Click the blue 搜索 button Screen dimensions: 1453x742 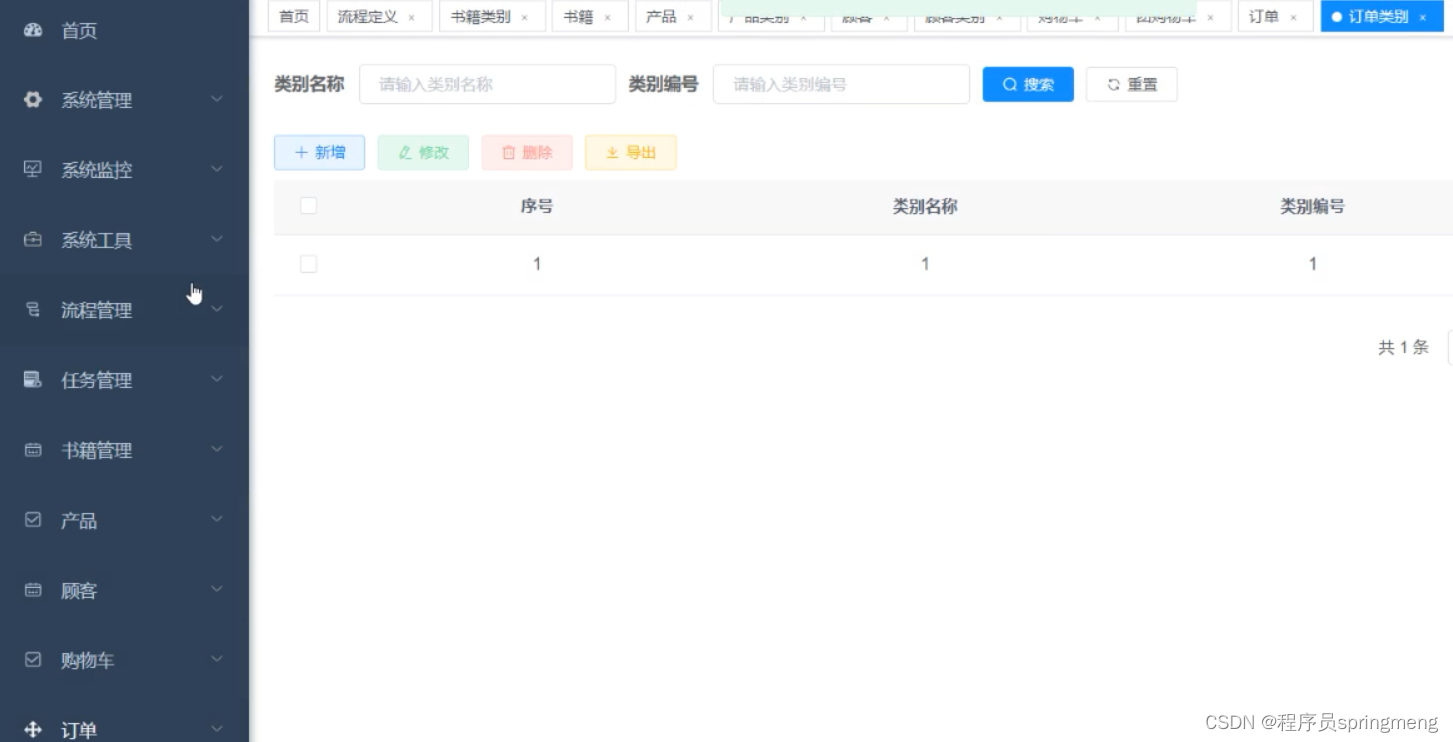click(1028, 84)
